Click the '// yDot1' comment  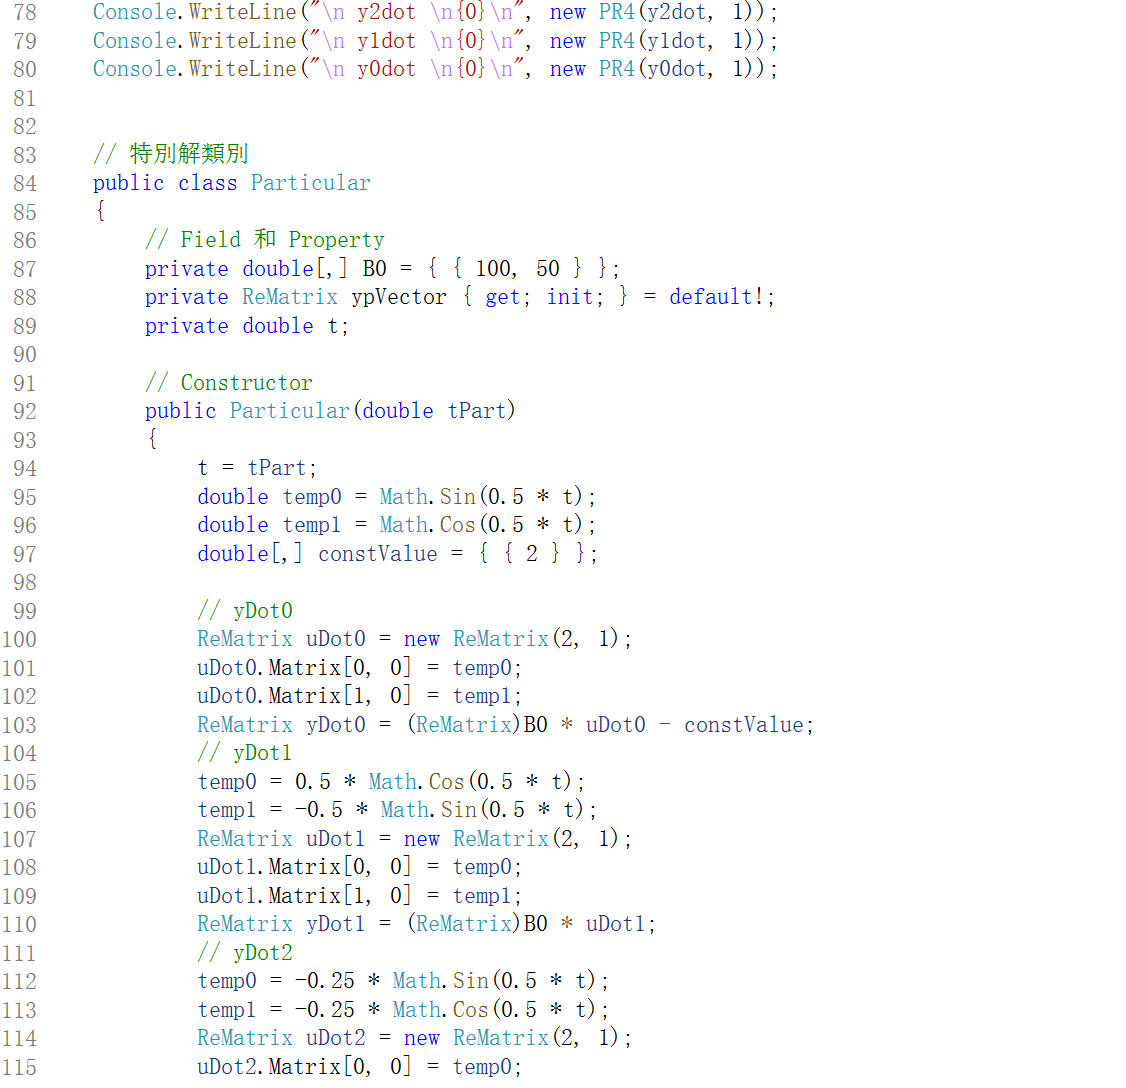(x=245, y=753)
